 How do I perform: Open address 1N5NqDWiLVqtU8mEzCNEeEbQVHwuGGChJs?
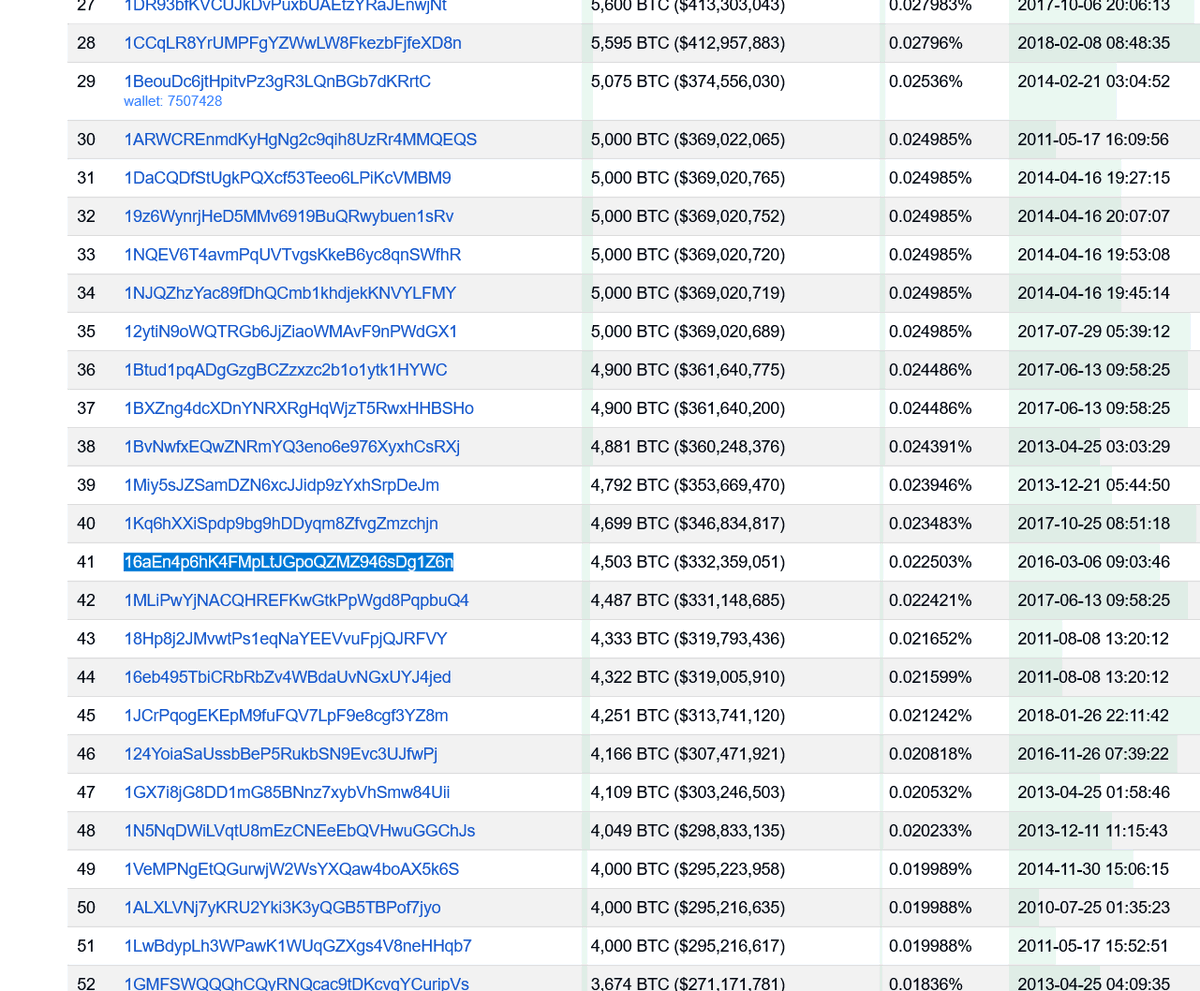(299, 830)
